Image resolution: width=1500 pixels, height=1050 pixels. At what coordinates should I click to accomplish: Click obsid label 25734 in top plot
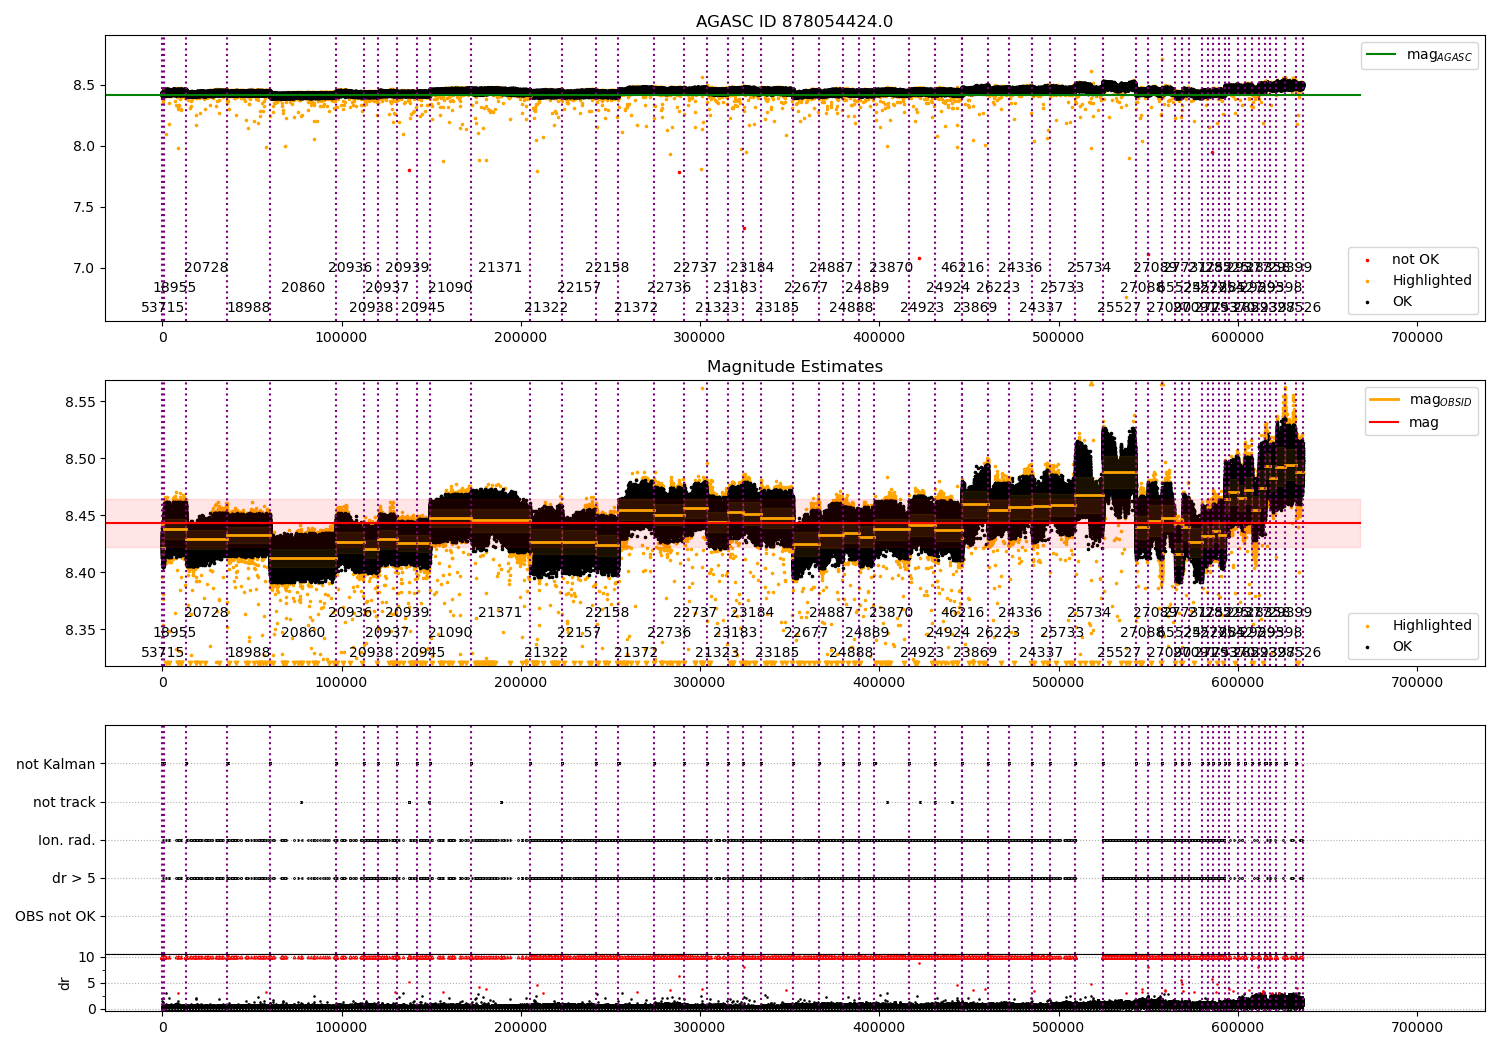(1089, 268)
